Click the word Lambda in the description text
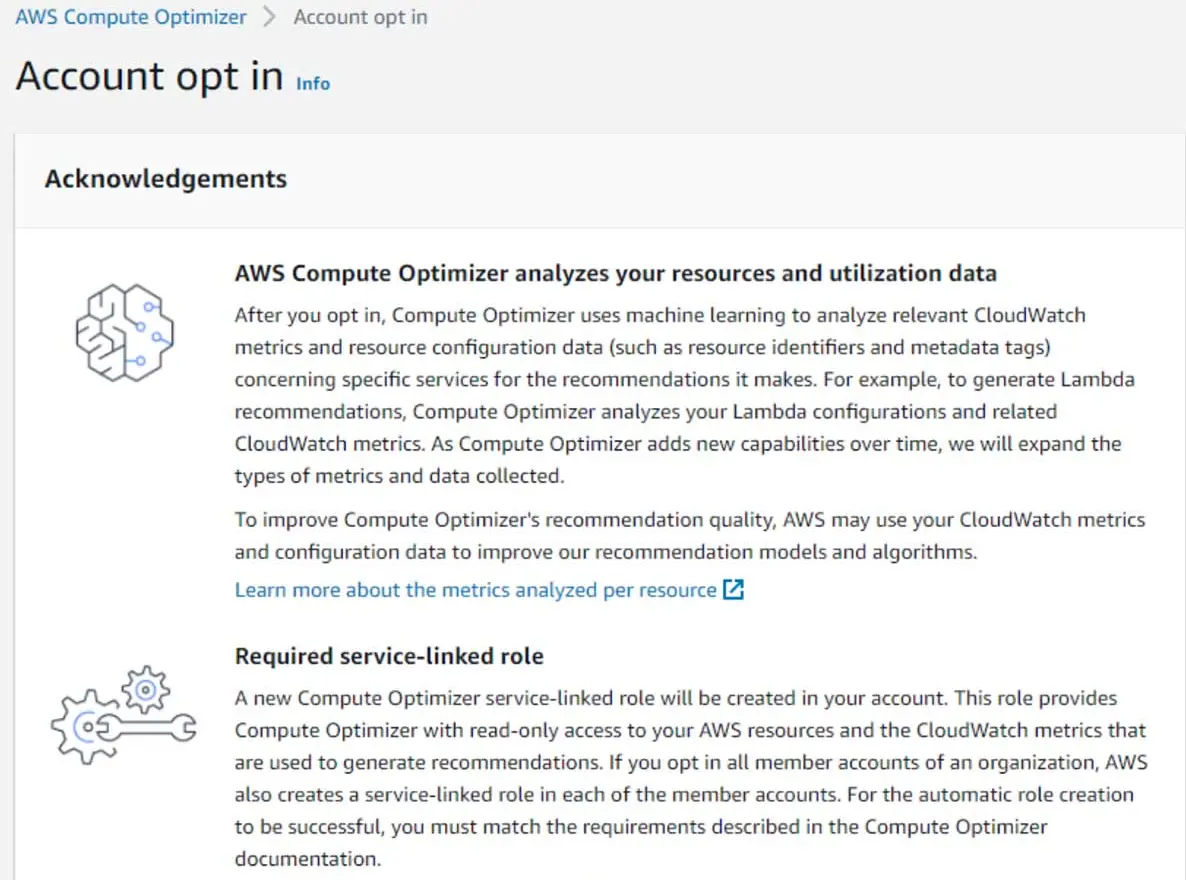This screenshot has width=1186, height=880. 1097,379
